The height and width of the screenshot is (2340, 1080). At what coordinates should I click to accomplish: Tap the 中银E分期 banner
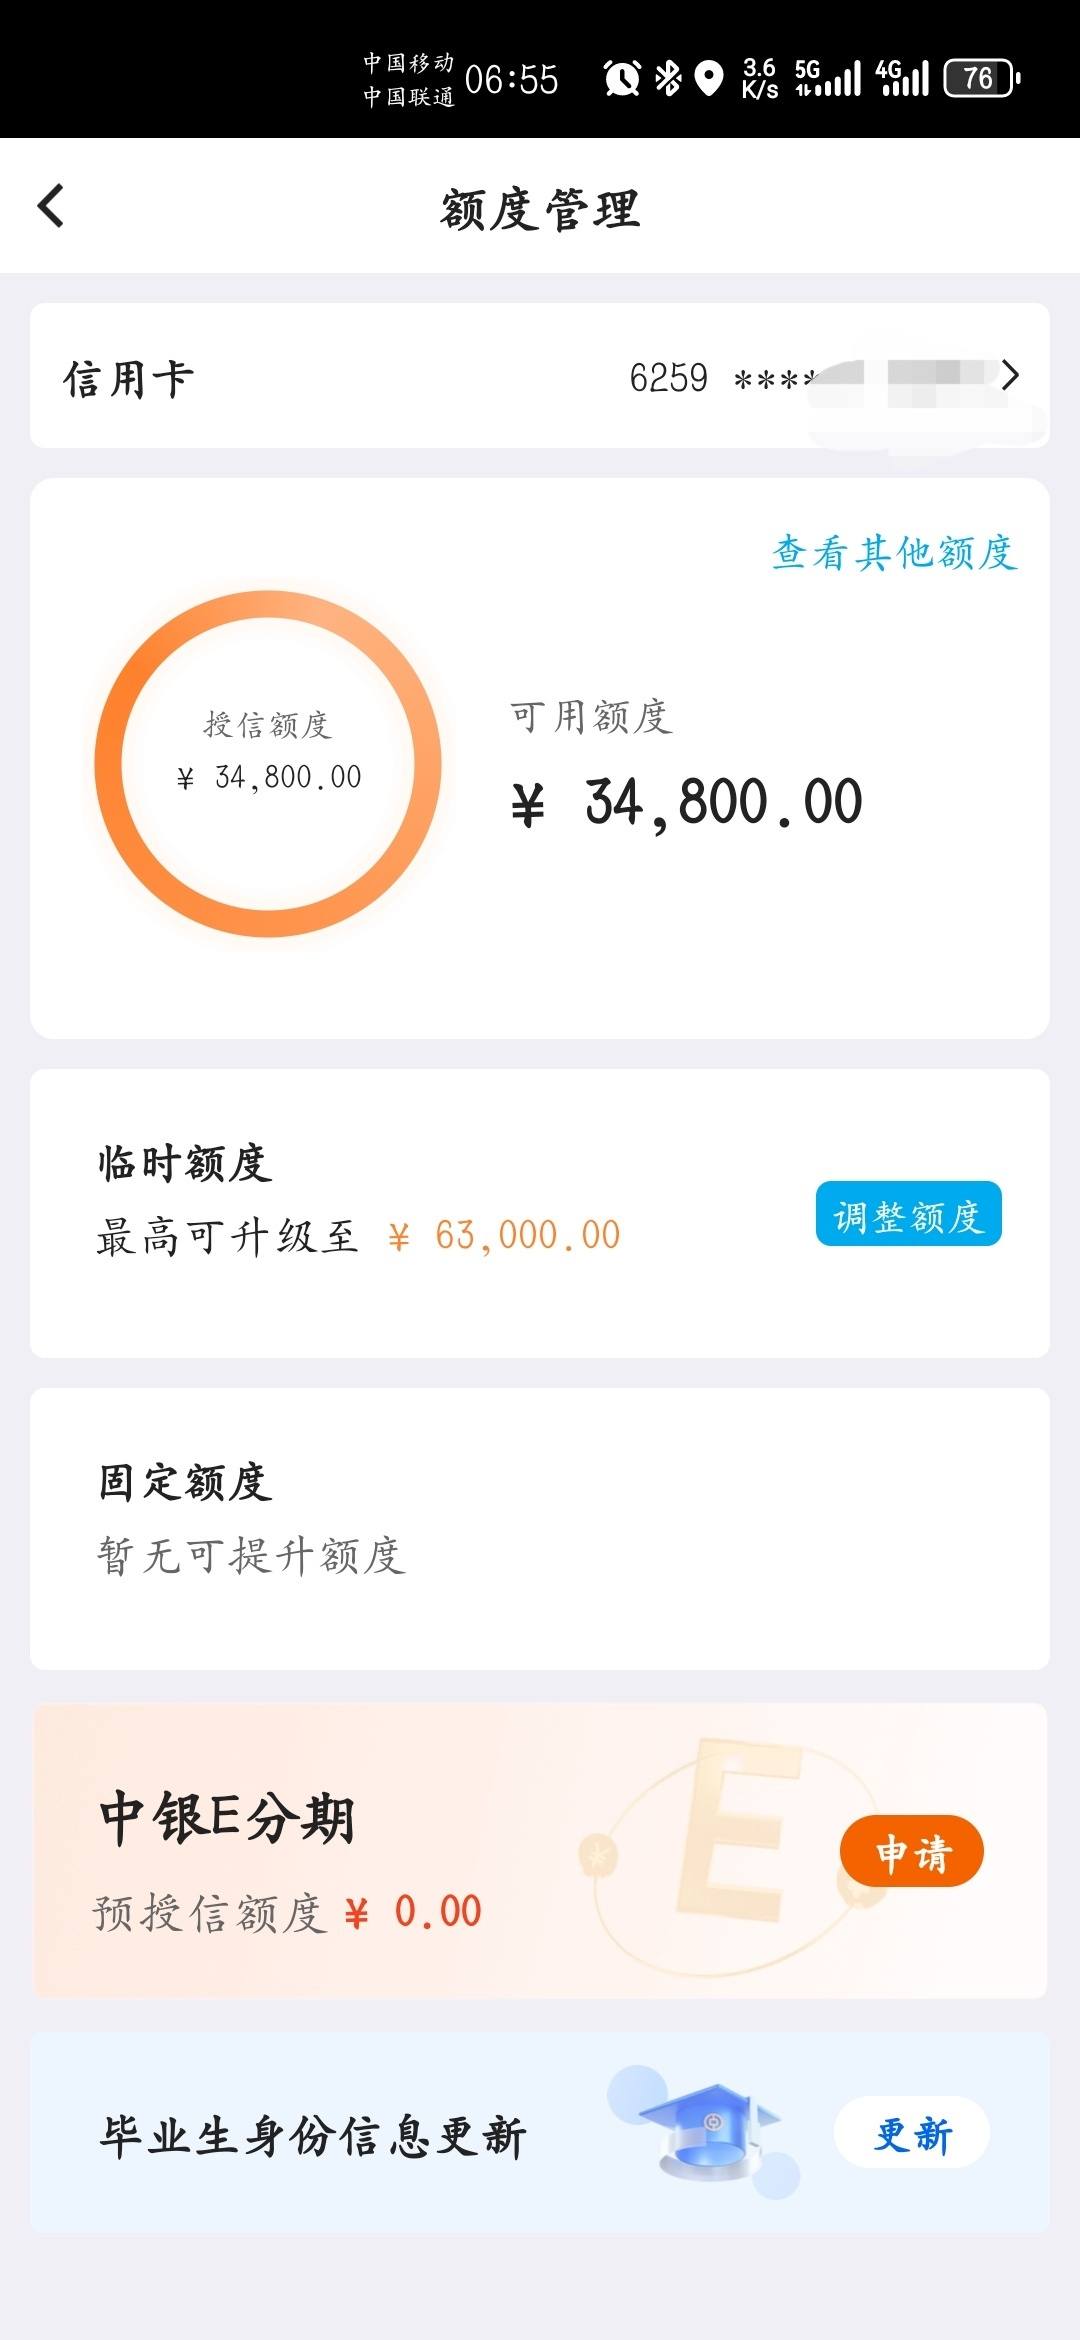[x=540, y=1850]
